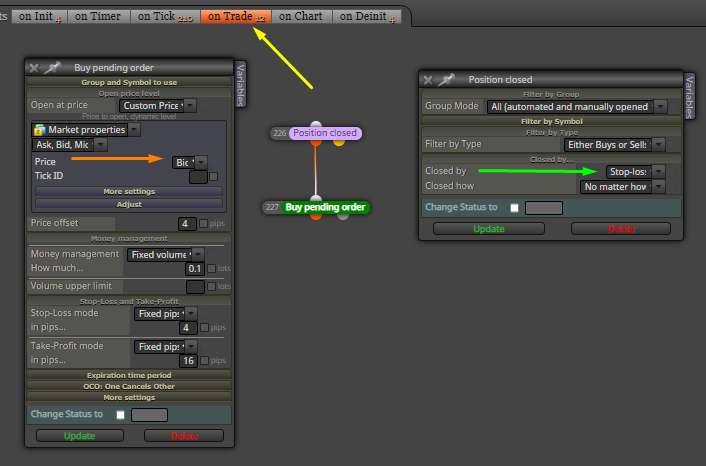Switch to the on Timer tab
This screenshot has width=706, height=466.
coord(98,17)
